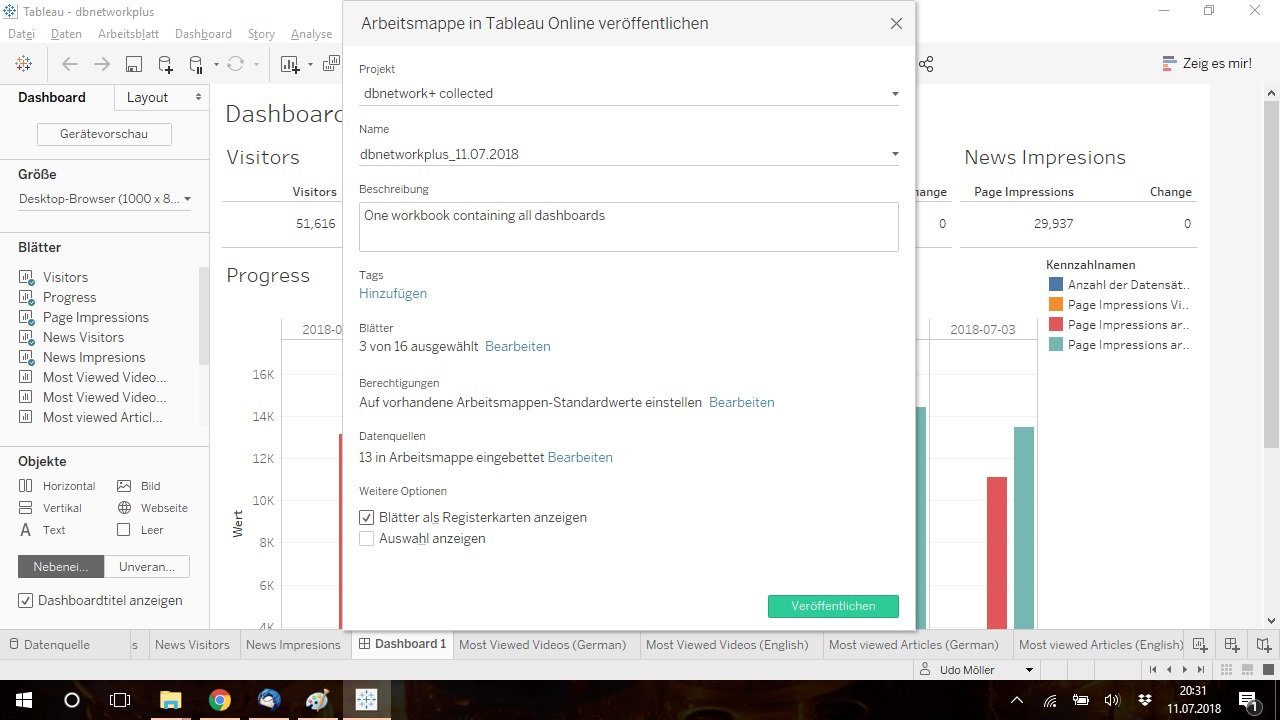This screenshot has width=1280, height=720.
Task: Click the save workbook icon in toolbar
Action: (133, 64)
